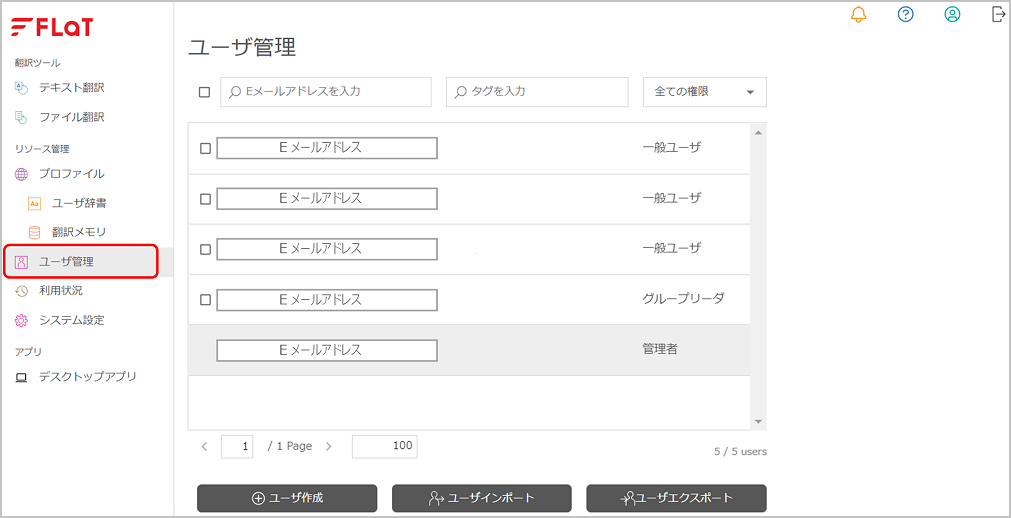The image size is (1011, 518).
Task: Click the ユーザエクスポート button
Action: click(676, 498)
